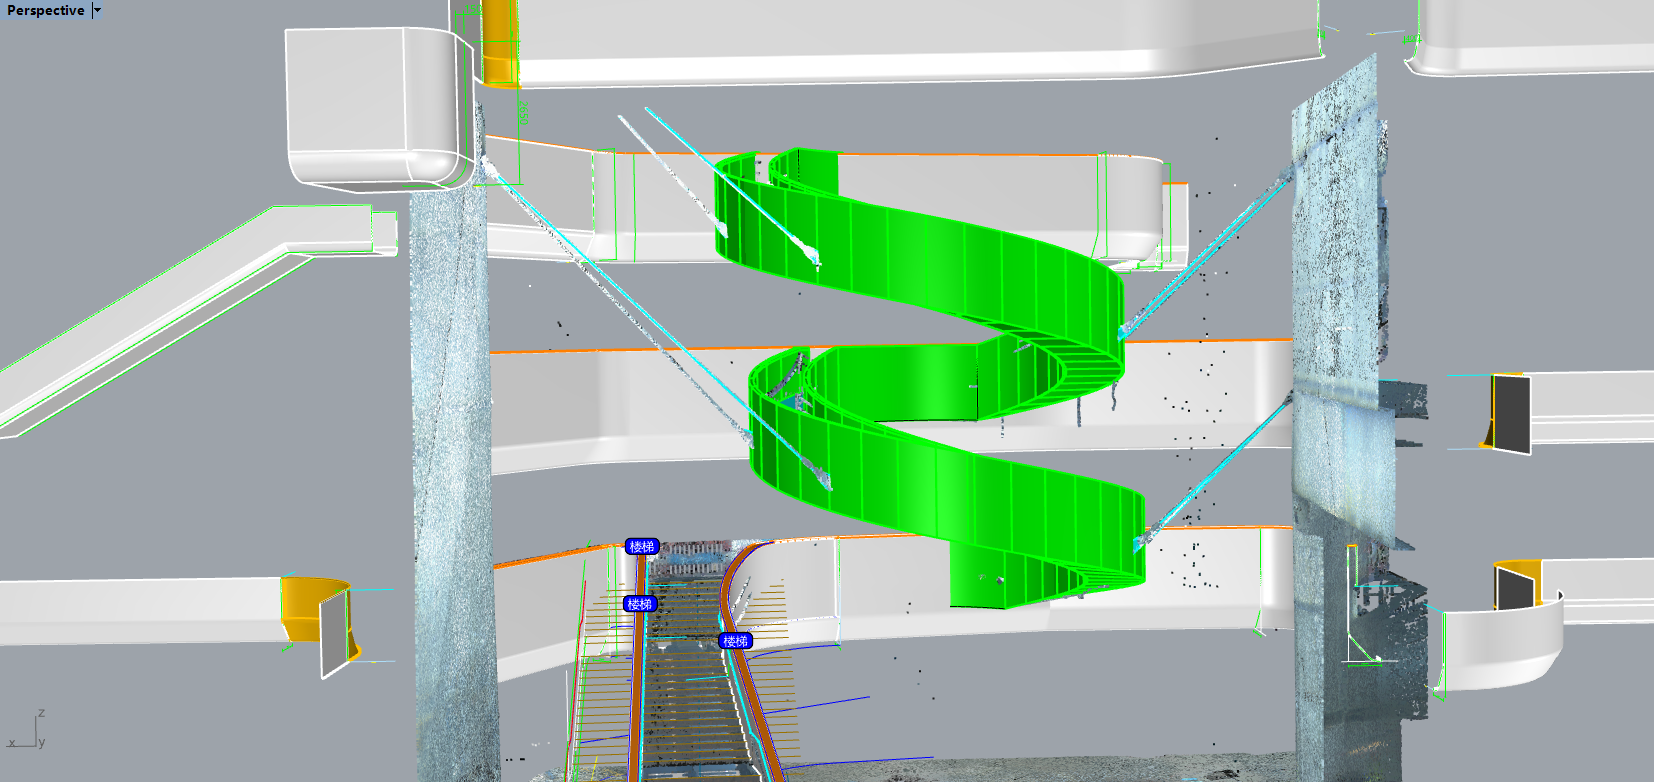The width and height of the screenshot is (1654, 782).
Task: Select the middle 楼梯 text dot on left rail
Action: pos(639,604)
